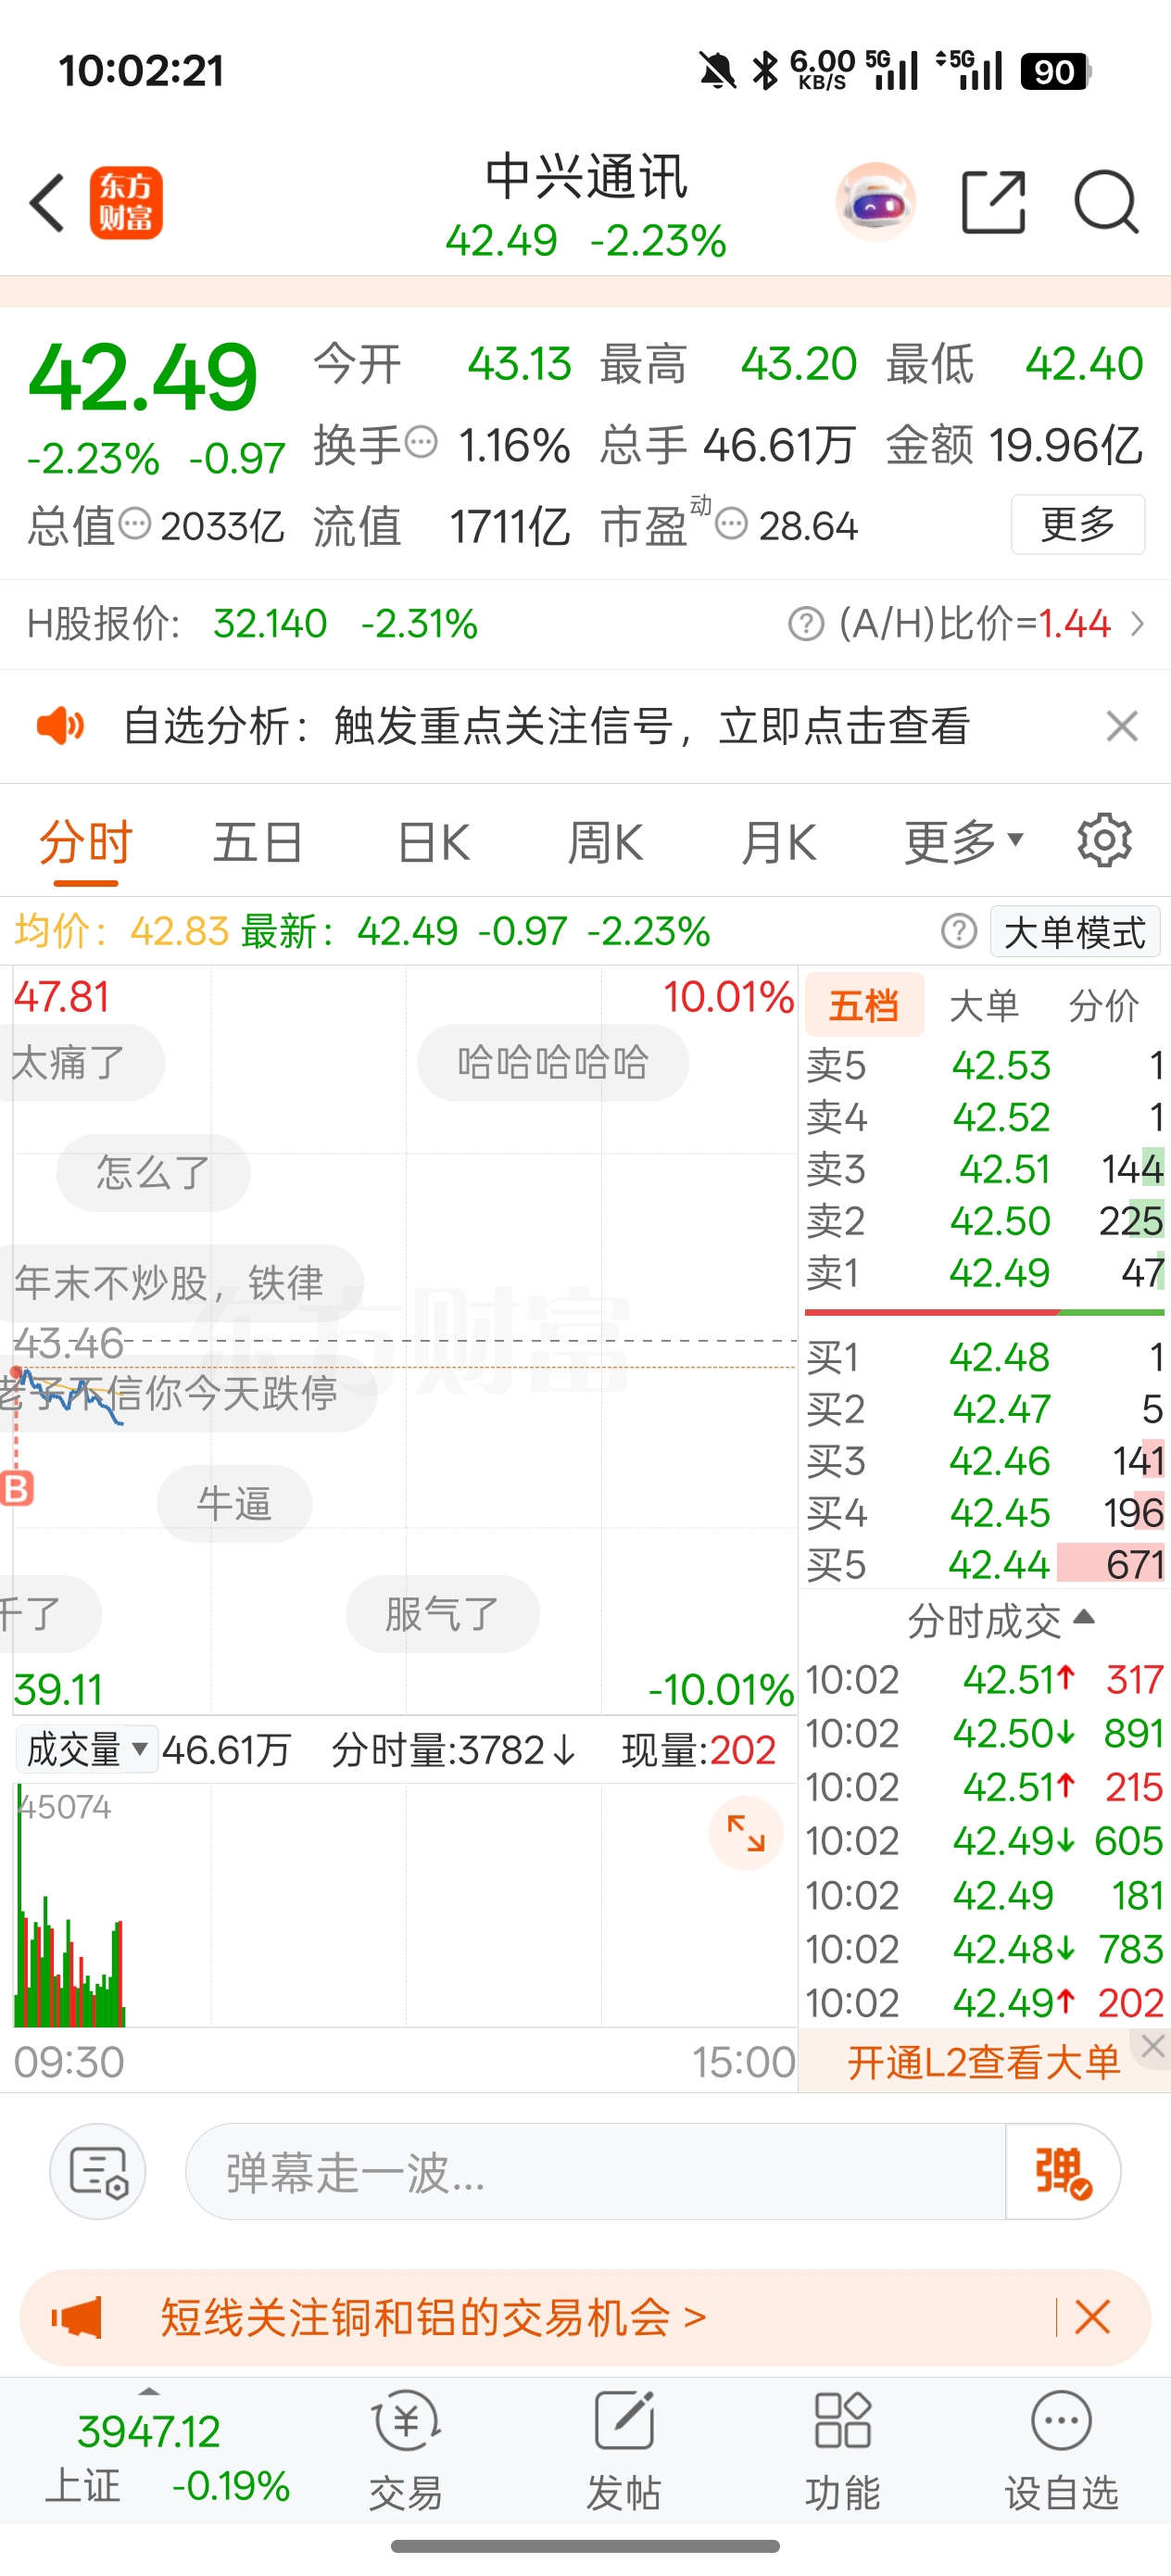Collapse the 分时成交 section arrow
The image size is (1171, 2576).
(1084, 1617)
